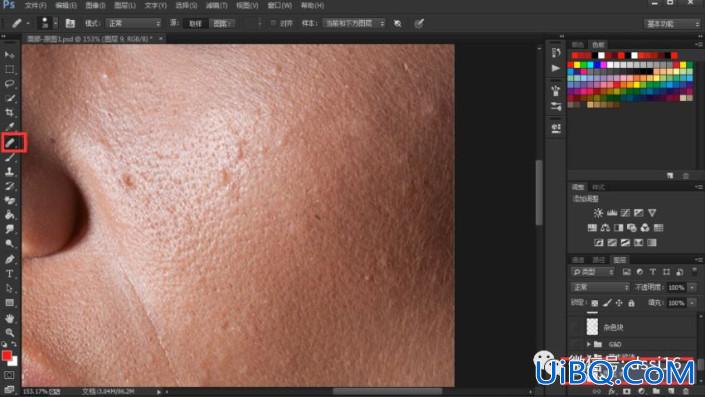This screenshot has width=705, height=397.
Task: Select the Rectangle shape tool
Action: 9,303
